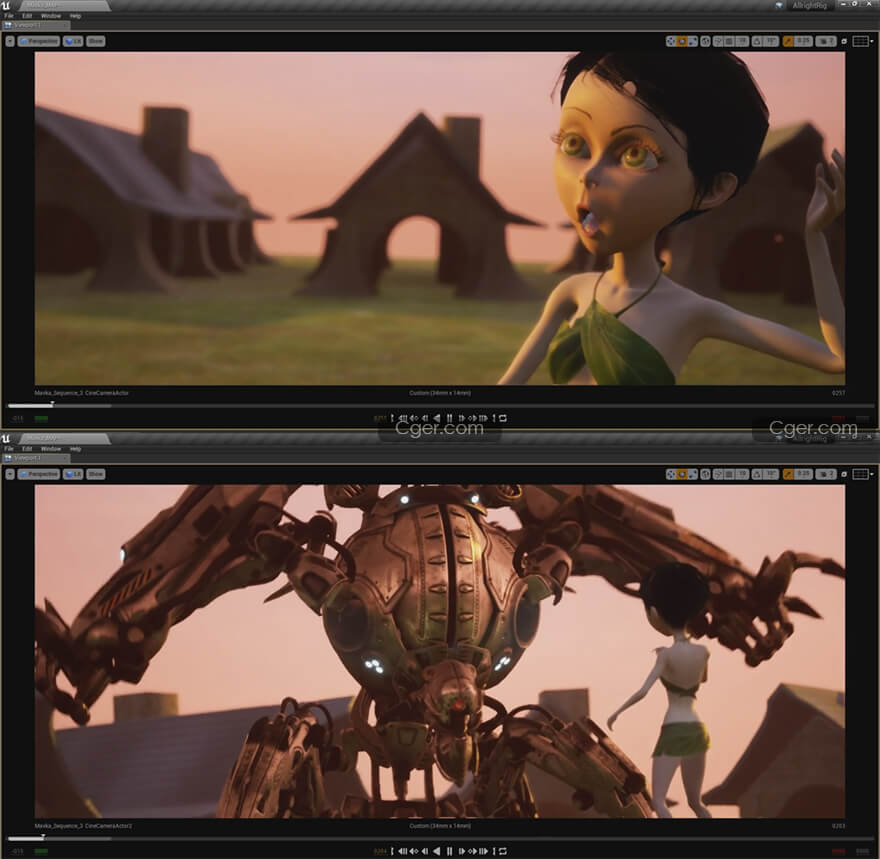The width and height of the screenshot is (880, 859).
Task: Open the Lit view mode dropdown in the lower viewport
Action: pyautogui.click(x=73, y=474)
